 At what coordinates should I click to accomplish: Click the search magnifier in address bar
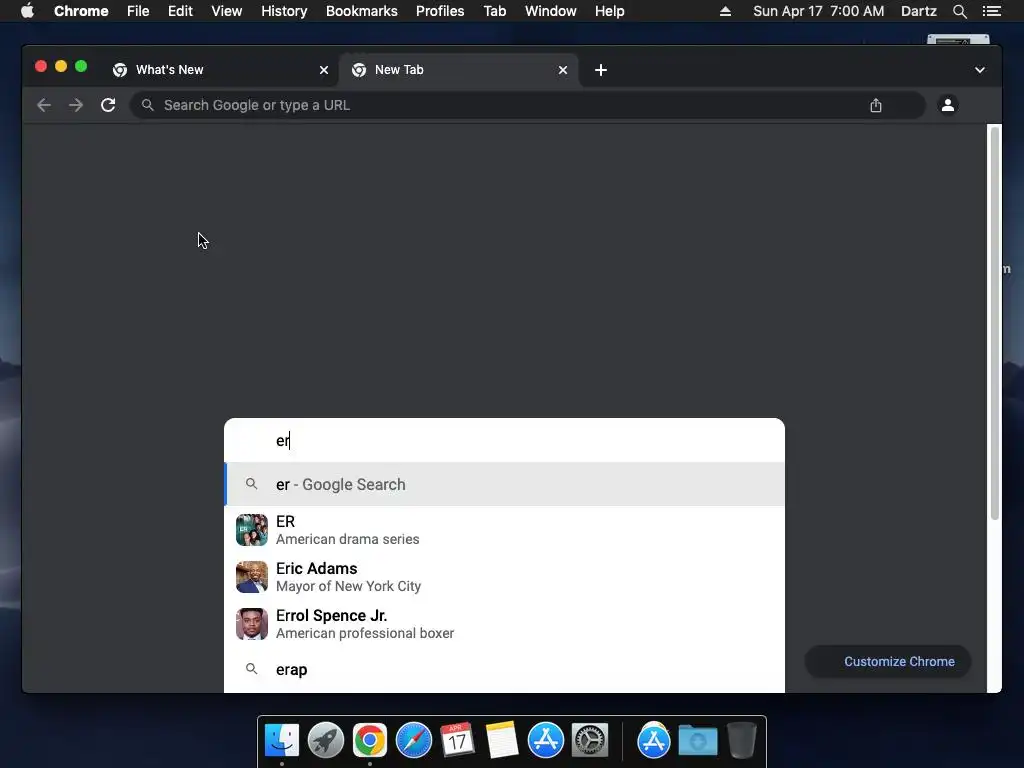click(x=148, y=105)
